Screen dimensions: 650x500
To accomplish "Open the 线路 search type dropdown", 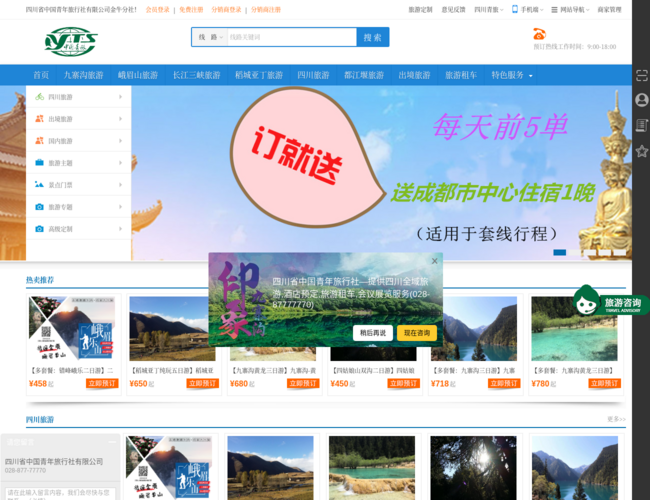I will [210, 37].
